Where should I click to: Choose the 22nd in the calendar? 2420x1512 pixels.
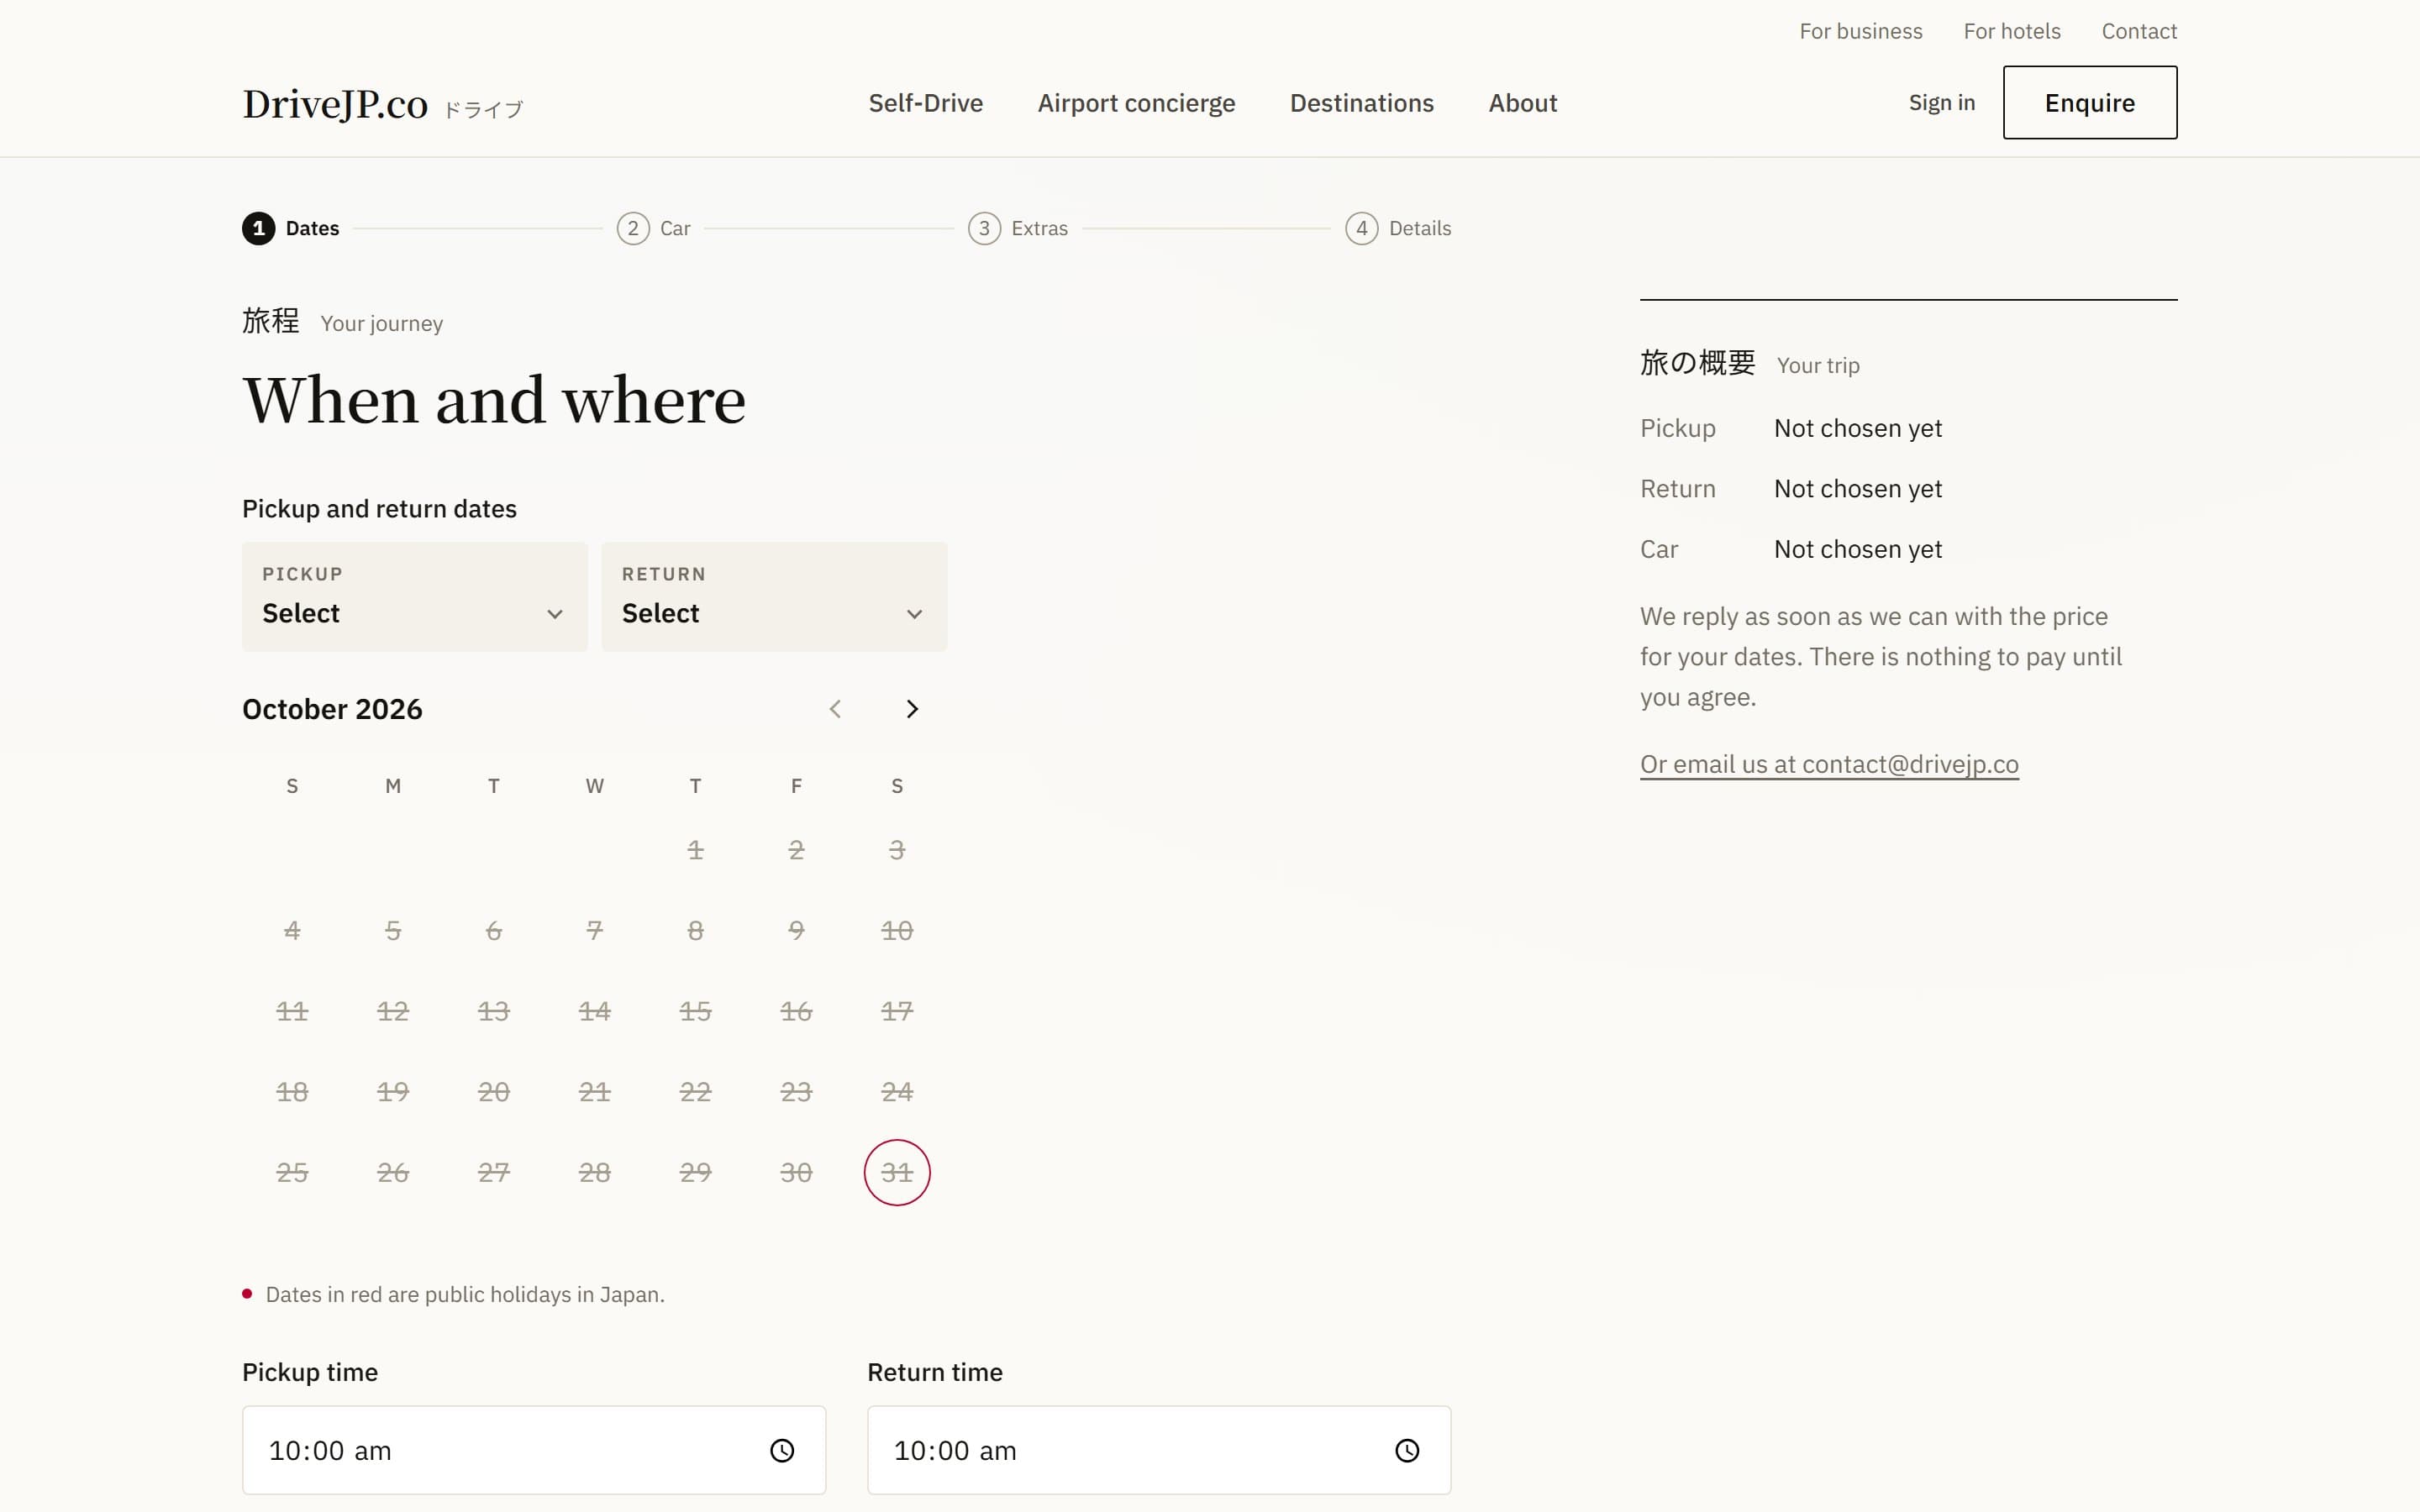pyautogui.click(x=695, y=1092)
